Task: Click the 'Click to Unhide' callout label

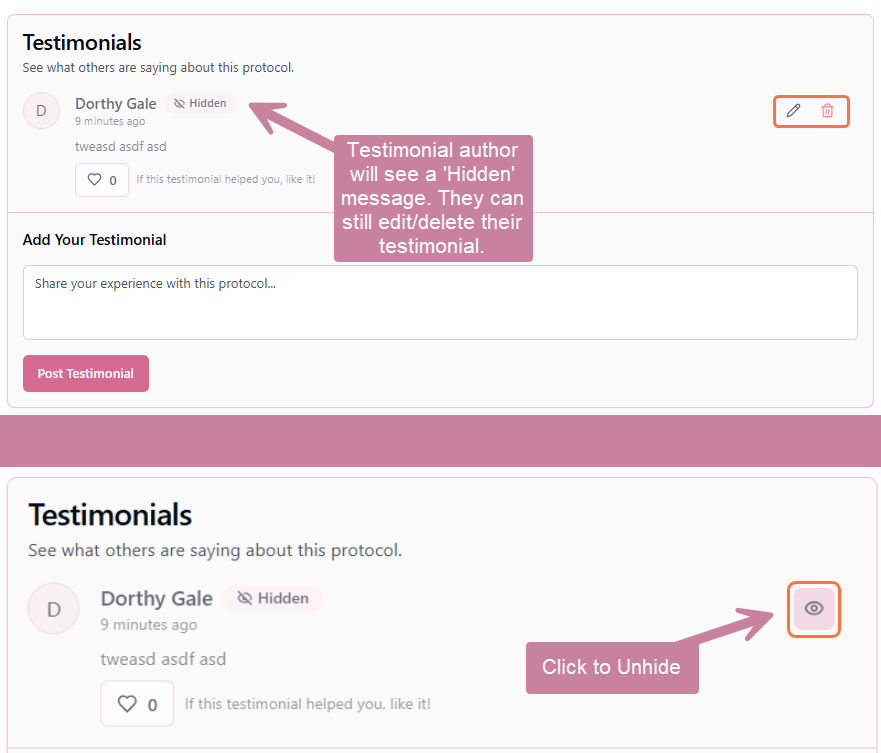Action: [611, 667]
